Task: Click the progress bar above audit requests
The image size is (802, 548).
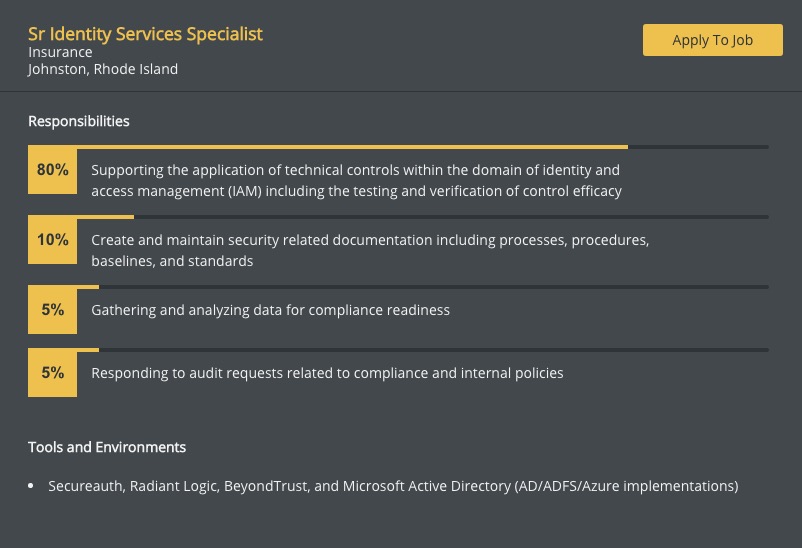Action: pyautogui.click(x=398, y=350)
